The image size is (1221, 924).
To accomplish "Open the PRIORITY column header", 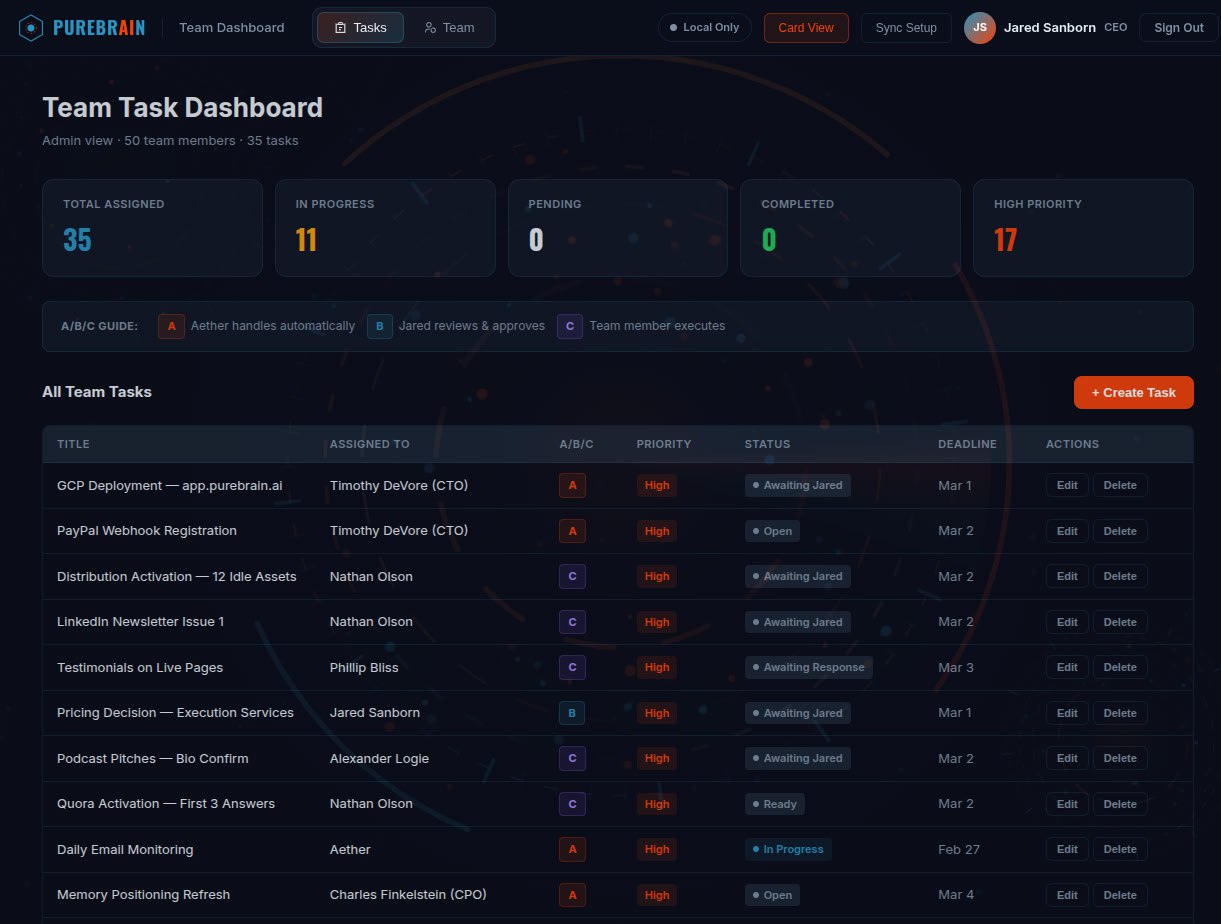I will pyautogui.click(x=663, y=444).
